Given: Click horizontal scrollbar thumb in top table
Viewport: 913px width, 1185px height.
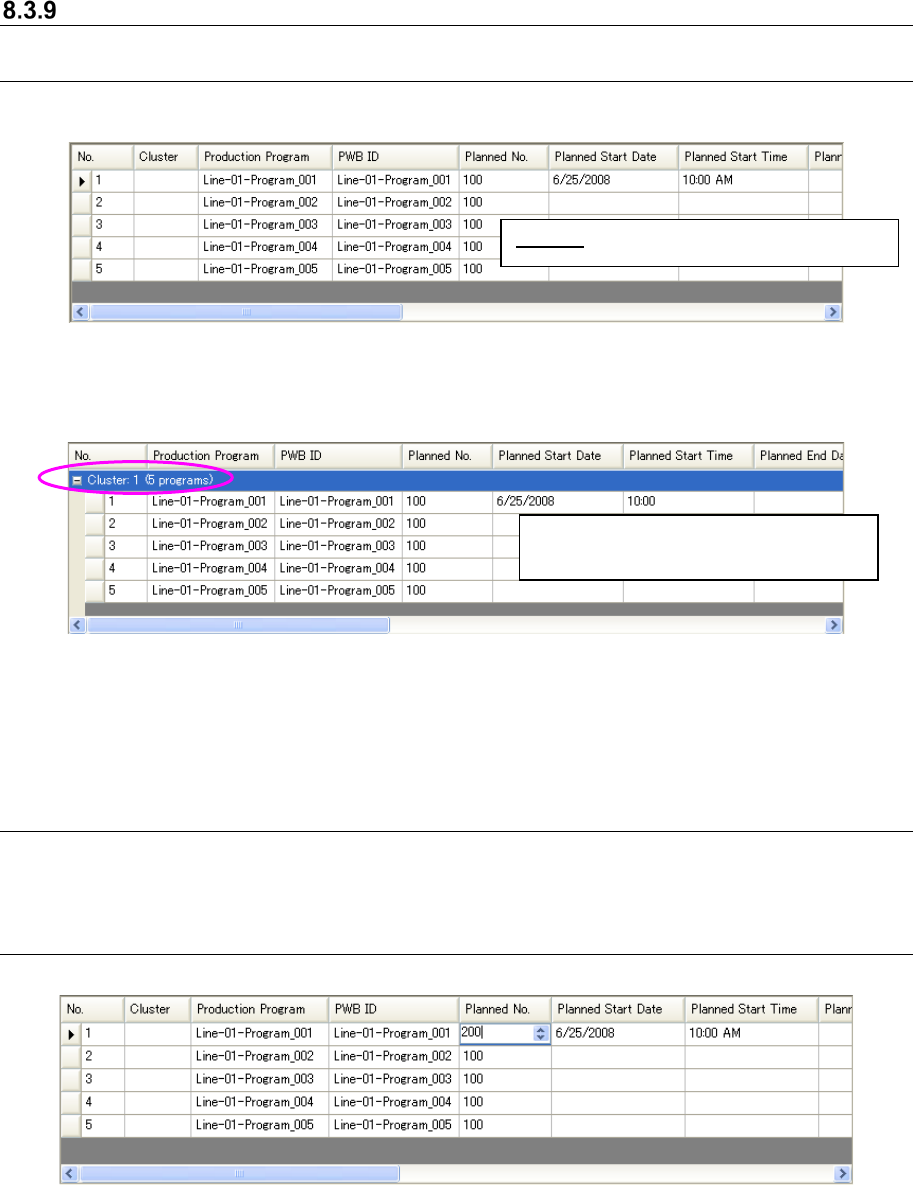Looking at the screenshot, I should point(246,312).
